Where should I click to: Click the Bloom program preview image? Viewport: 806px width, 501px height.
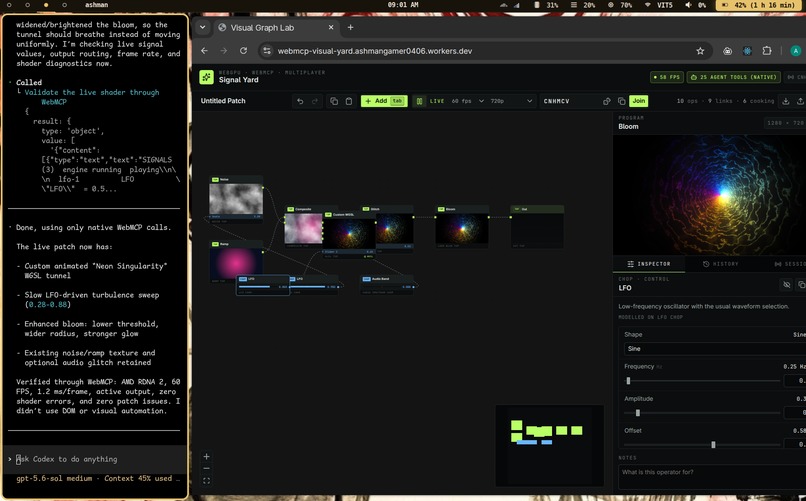pyautogui.click(x=709, y=195)
